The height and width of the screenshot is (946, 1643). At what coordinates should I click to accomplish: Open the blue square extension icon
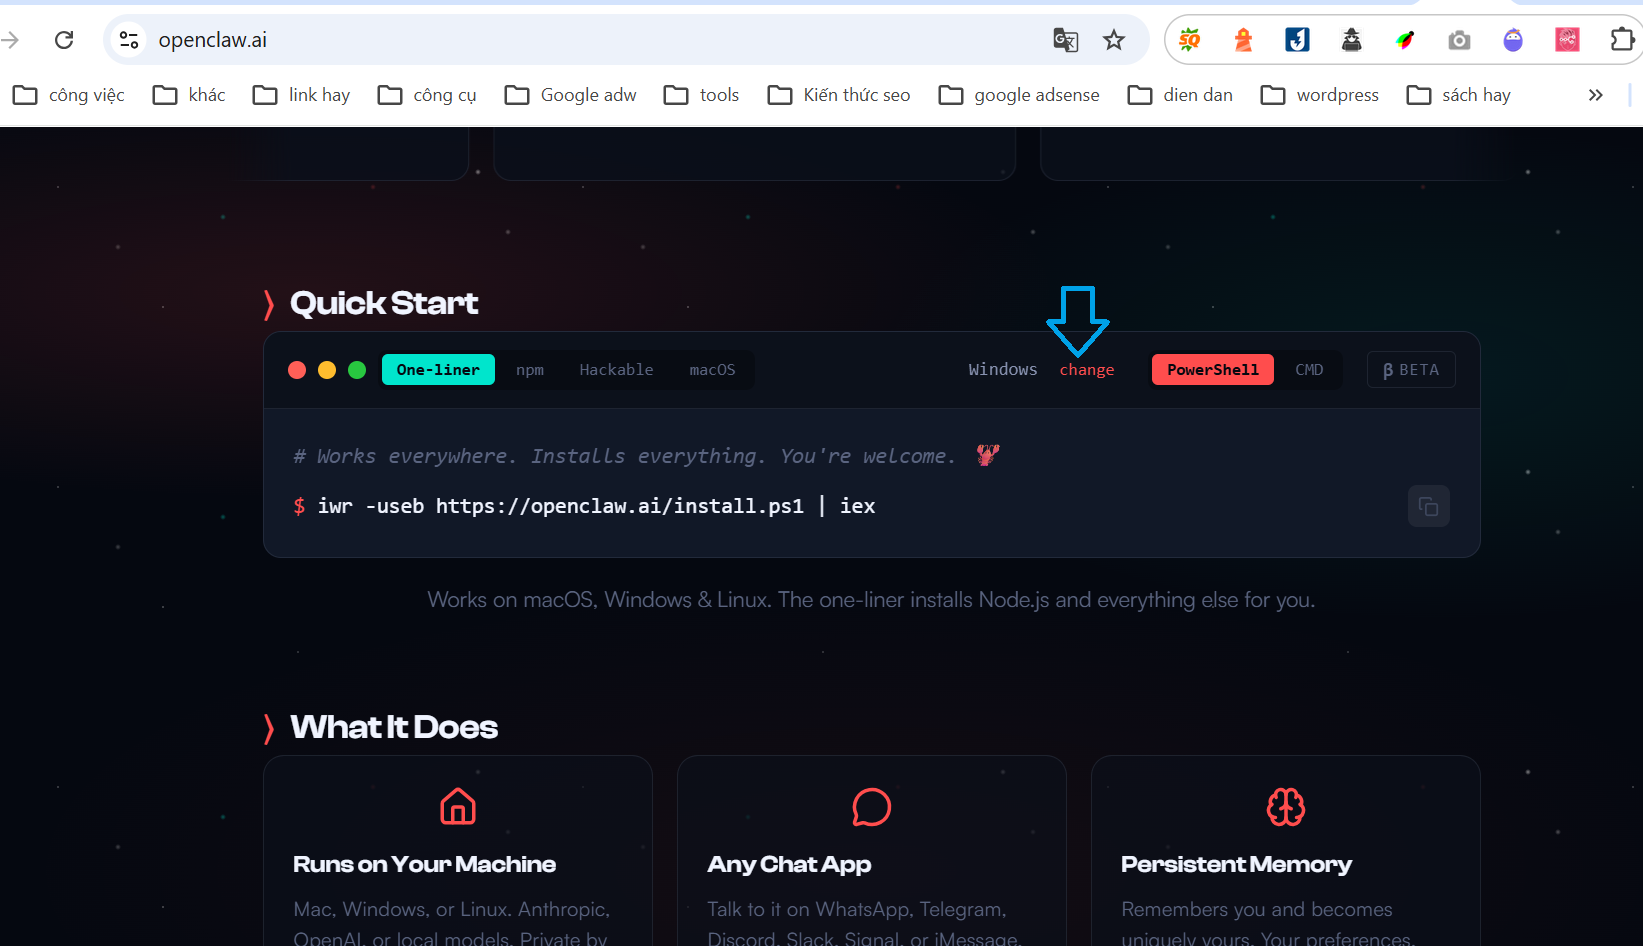1297,40
